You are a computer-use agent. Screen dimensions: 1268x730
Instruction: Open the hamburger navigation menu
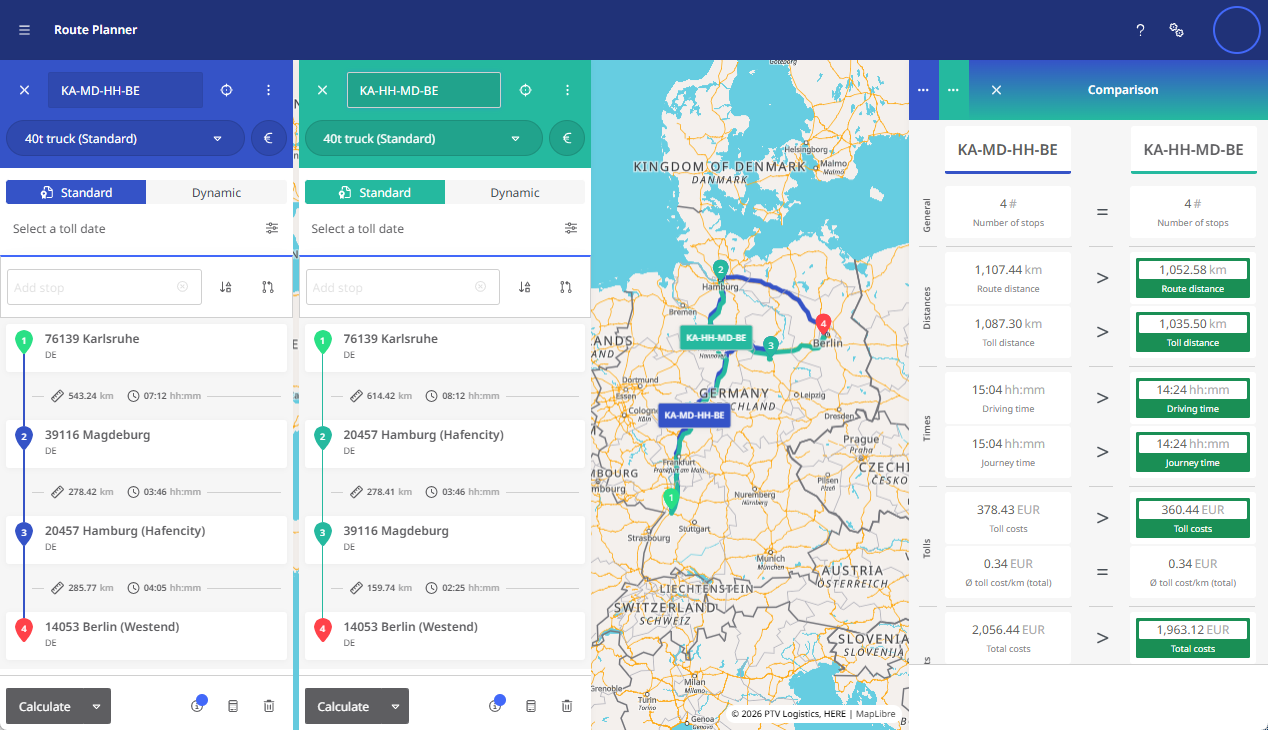[x=24, y=30]
